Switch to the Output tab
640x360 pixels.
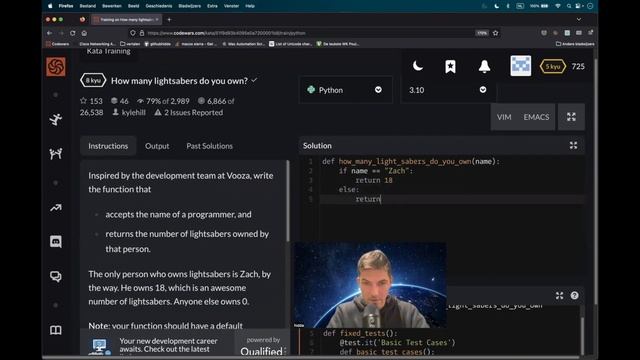(x=157, y=146)
